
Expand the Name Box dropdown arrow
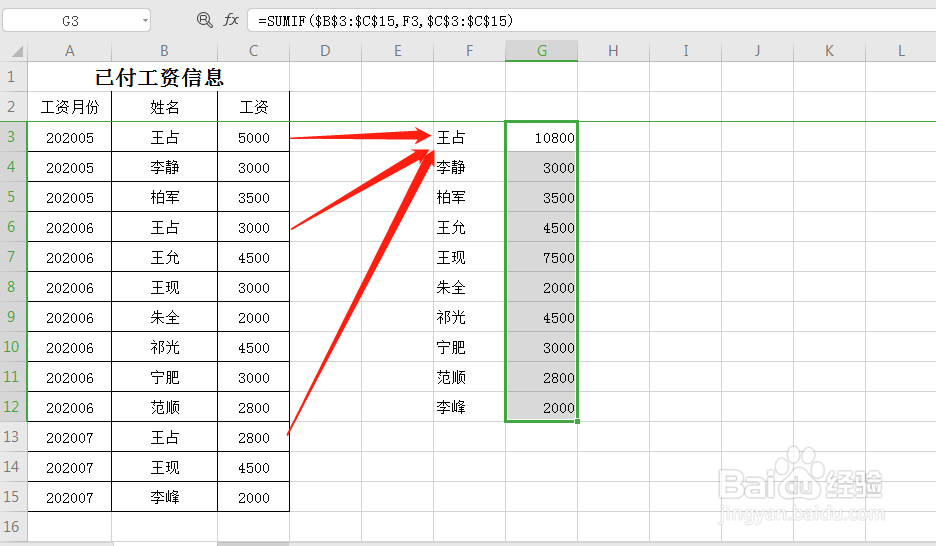click(145, 21)
